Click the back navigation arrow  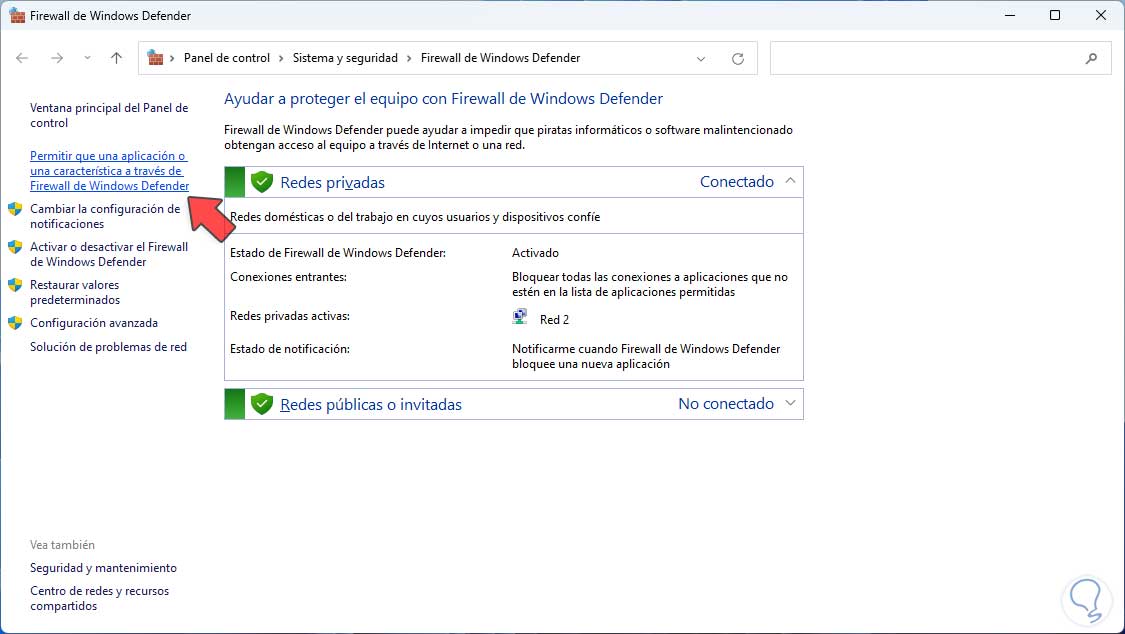click(x=22, y=58)
